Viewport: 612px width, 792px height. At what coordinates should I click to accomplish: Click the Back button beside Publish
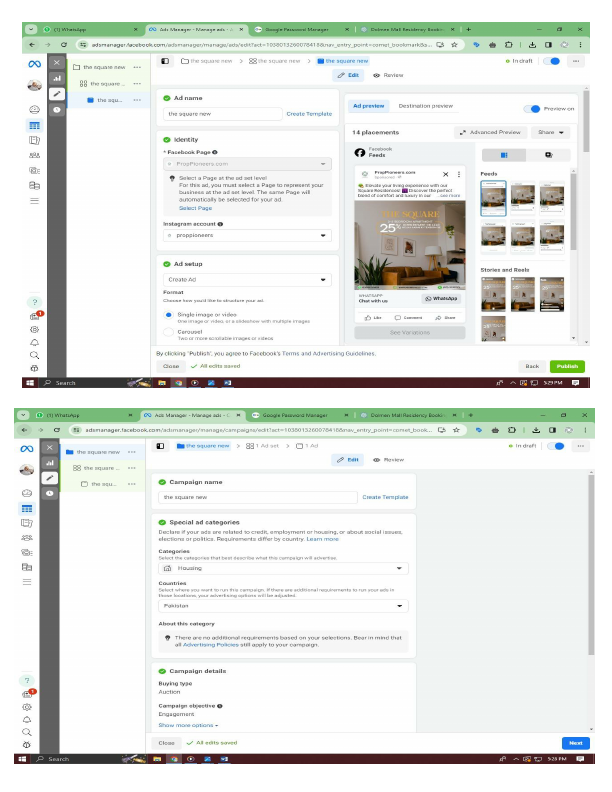pyautogui.click(x=532, y=366)
